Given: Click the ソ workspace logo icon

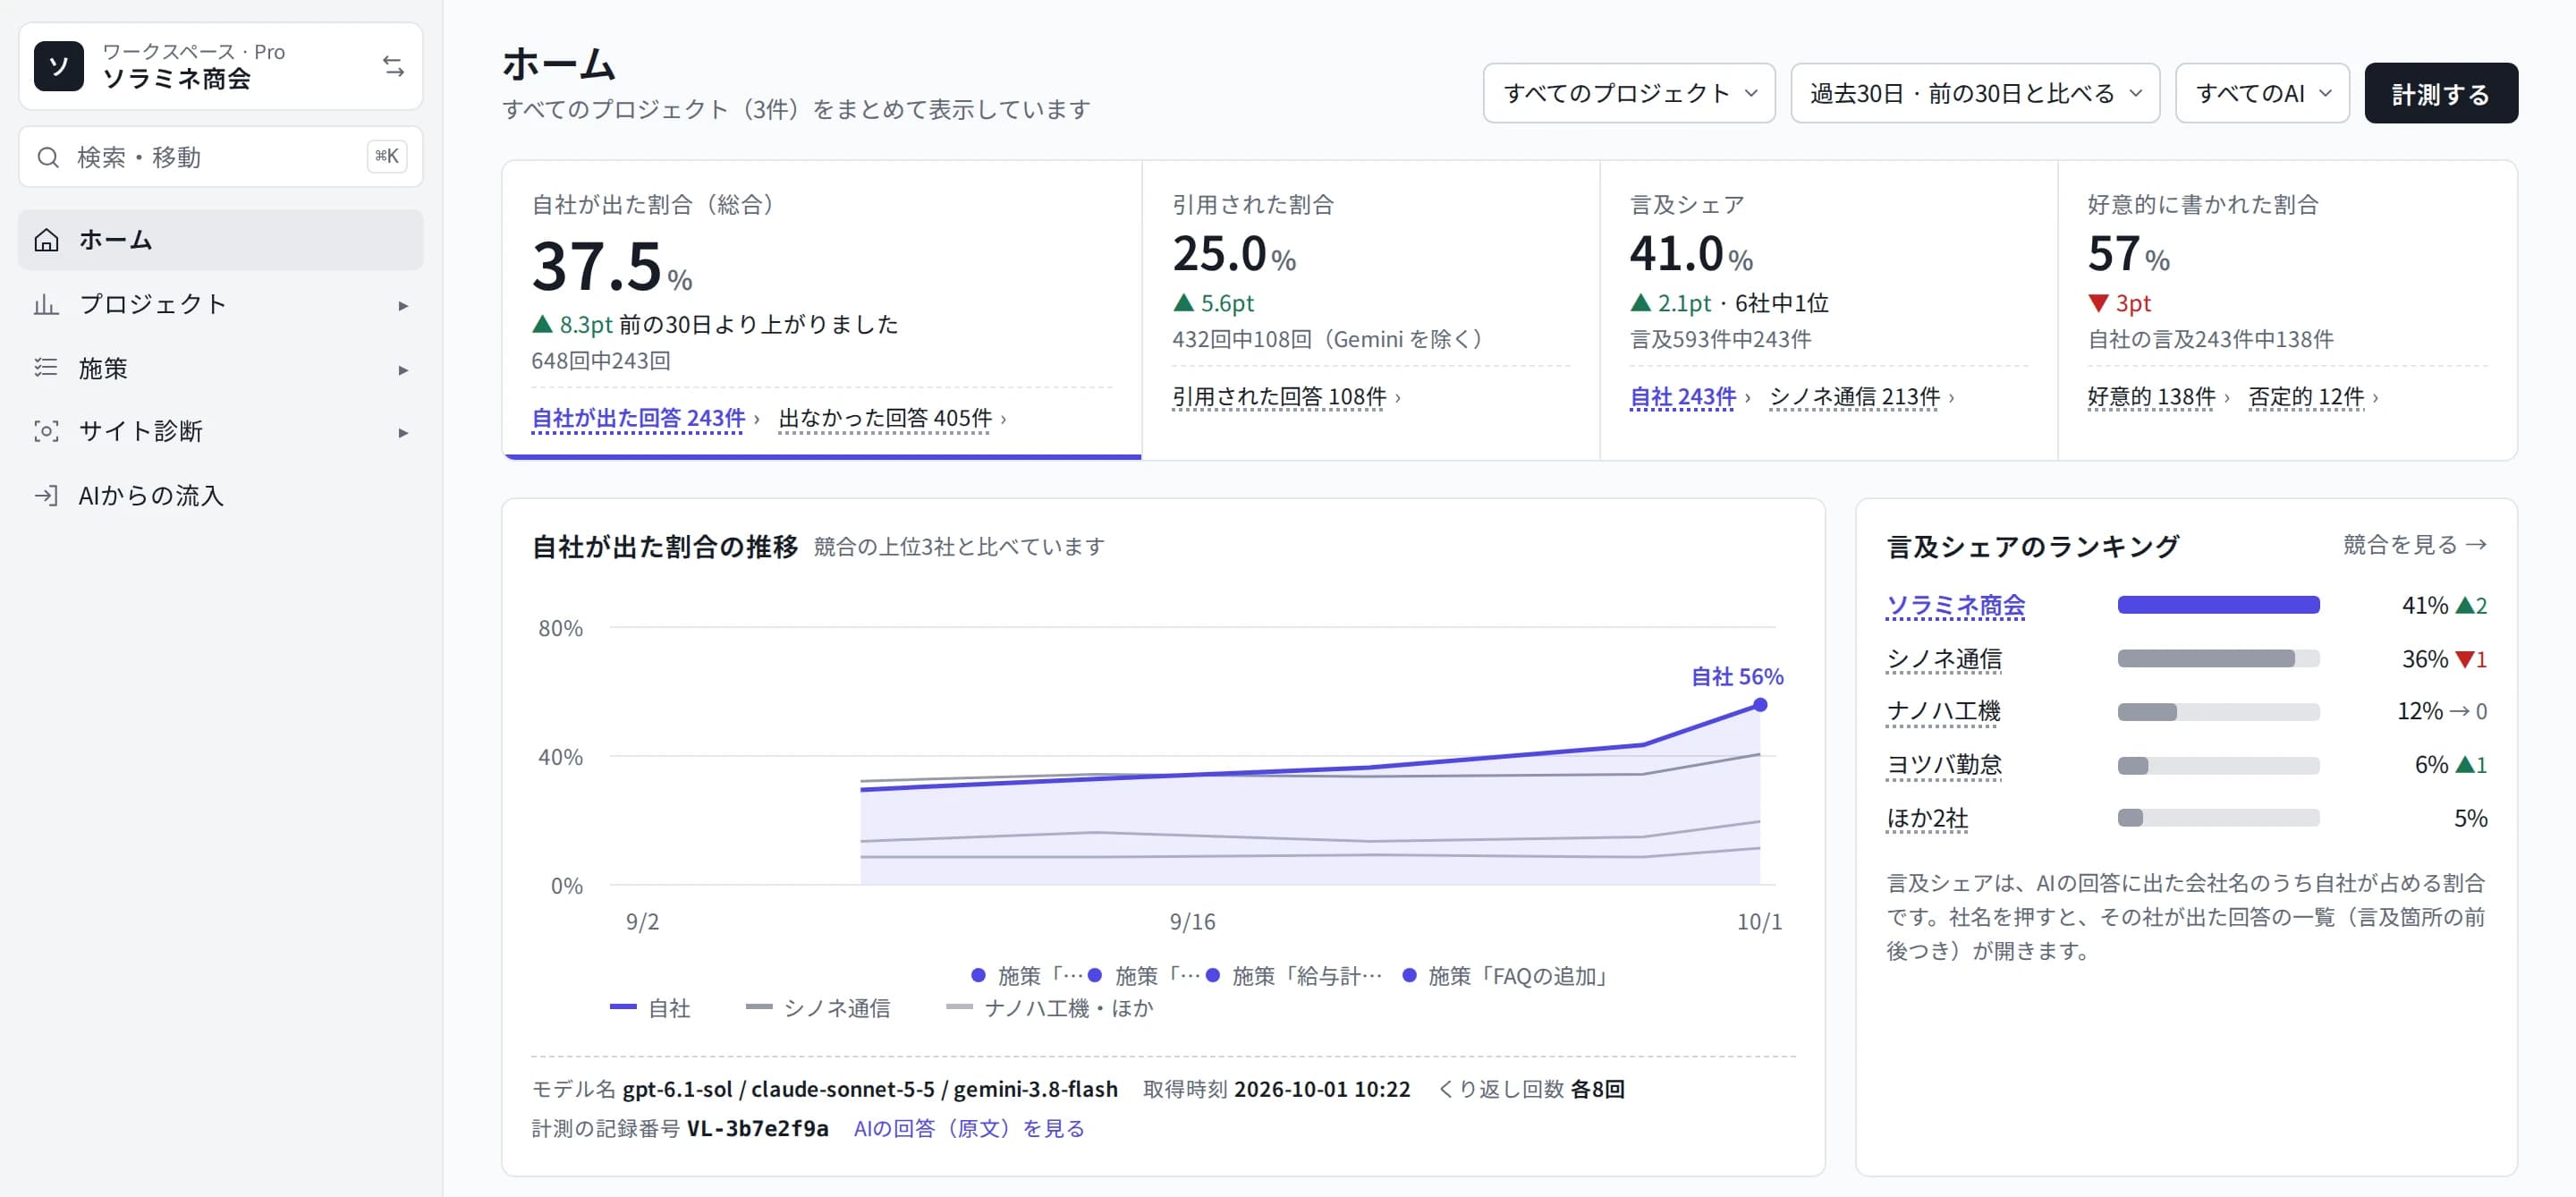Looking at the screenshot, I should tap(59, 66).
